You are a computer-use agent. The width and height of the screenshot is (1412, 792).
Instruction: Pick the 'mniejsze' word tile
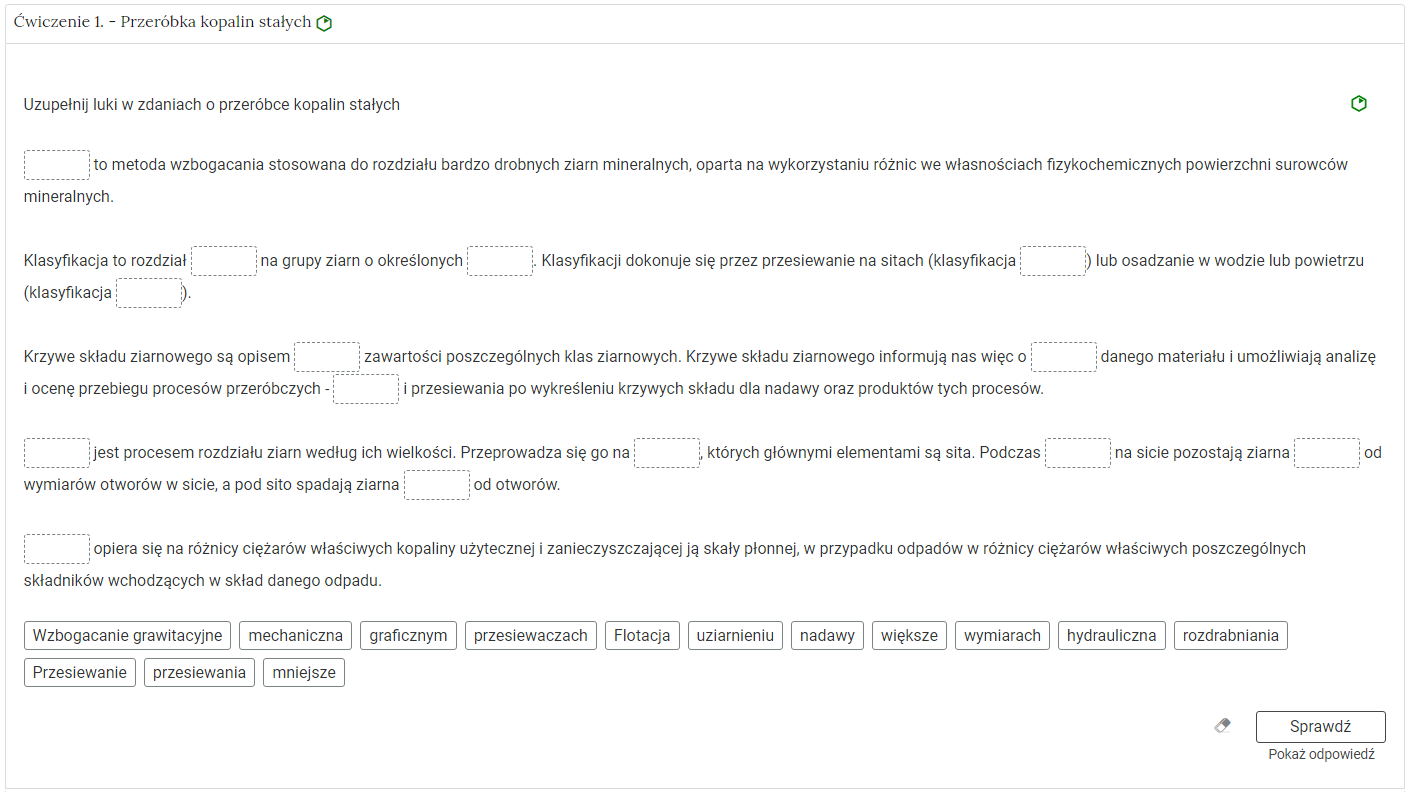304,673
